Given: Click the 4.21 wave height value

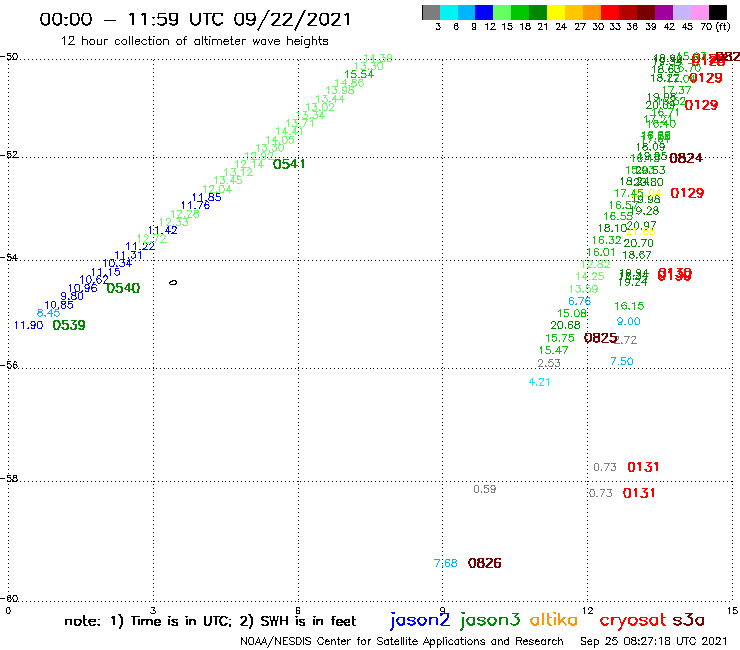Looking at the screenshot, I should coord(539,382).
